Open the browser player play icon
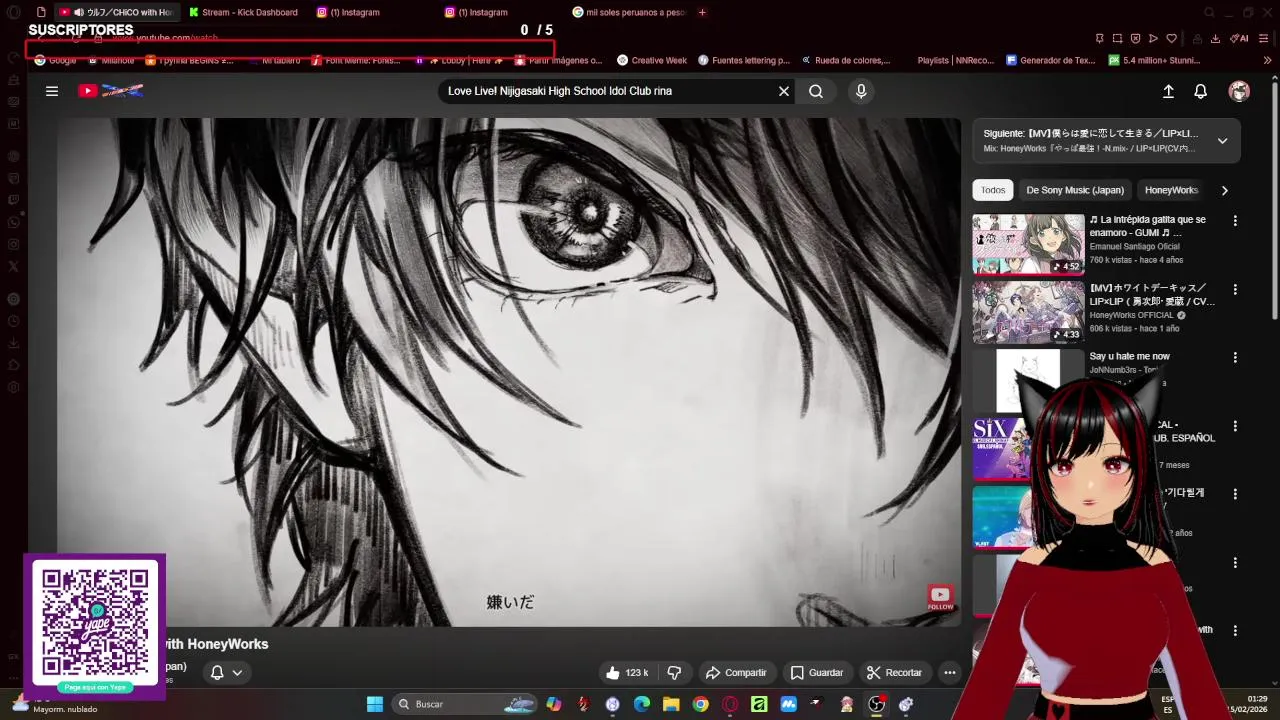Image resolution: width=1280 pixels, height=720 pixels. point(1153,38)
